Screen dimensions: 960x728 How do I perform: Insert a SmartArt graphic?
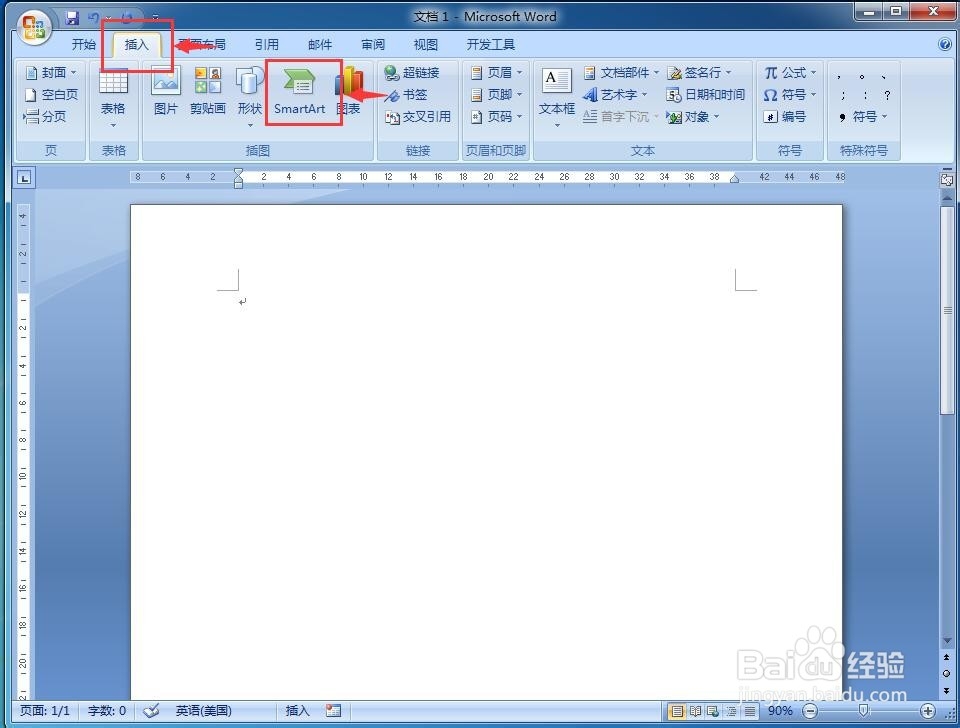click(x=299, y=92)
